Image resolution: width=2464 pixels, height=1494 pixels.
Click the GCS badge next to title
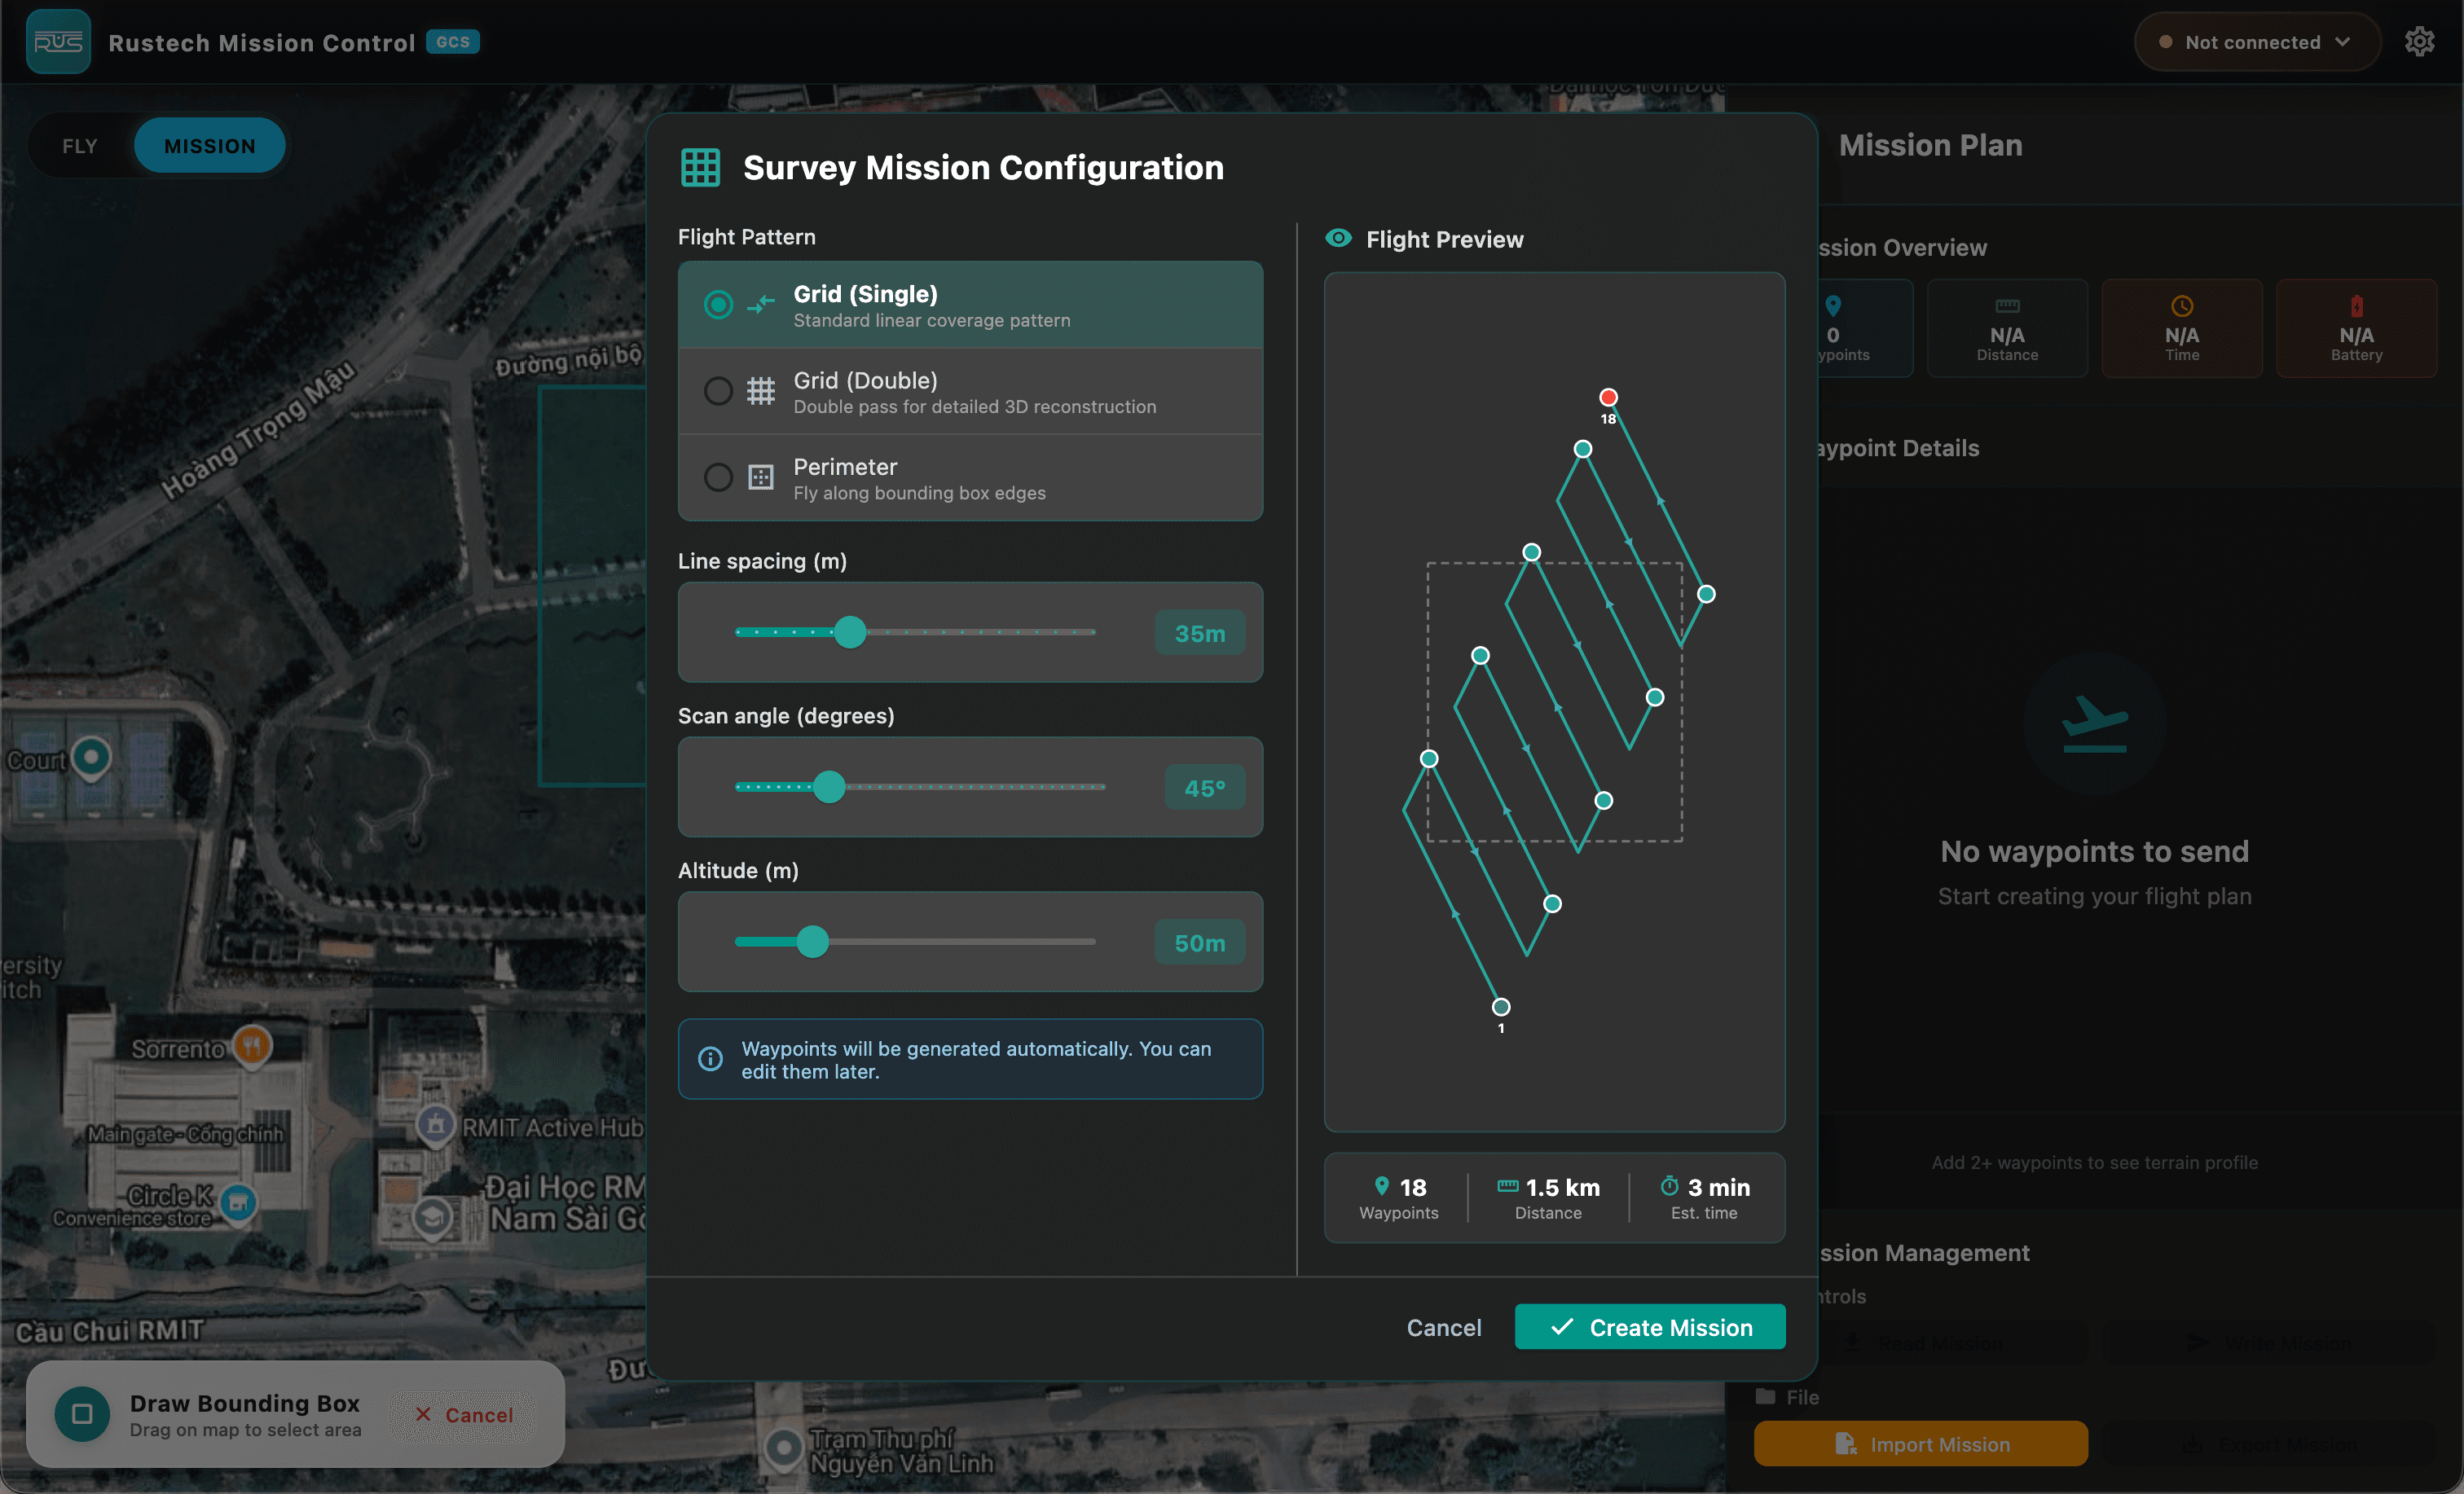pos(453,41)
